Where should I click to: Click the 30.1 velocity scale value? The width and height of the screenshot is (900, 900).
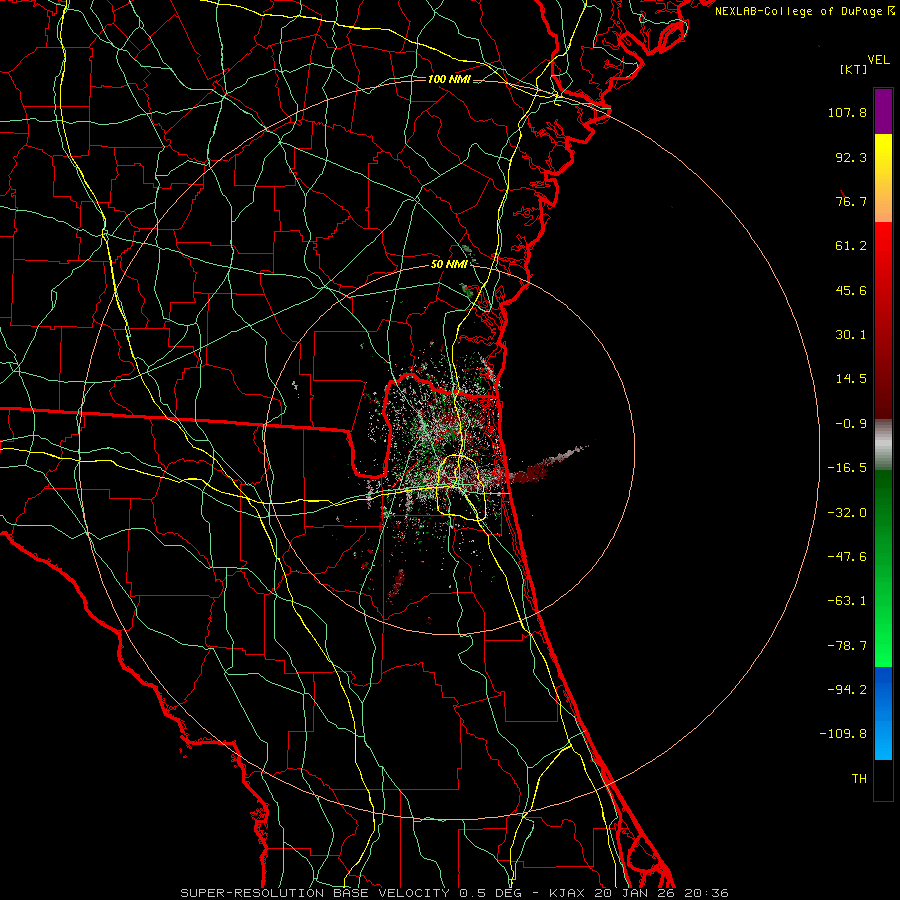(x=851, y=335)
